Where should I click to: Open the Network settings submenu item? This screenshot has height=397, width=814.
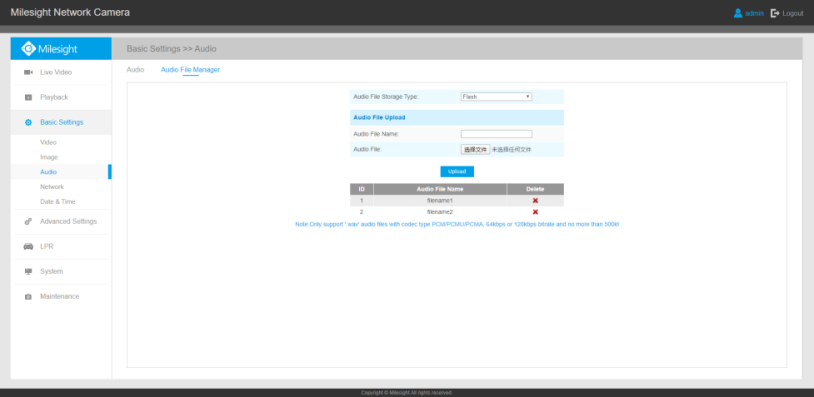52,186
